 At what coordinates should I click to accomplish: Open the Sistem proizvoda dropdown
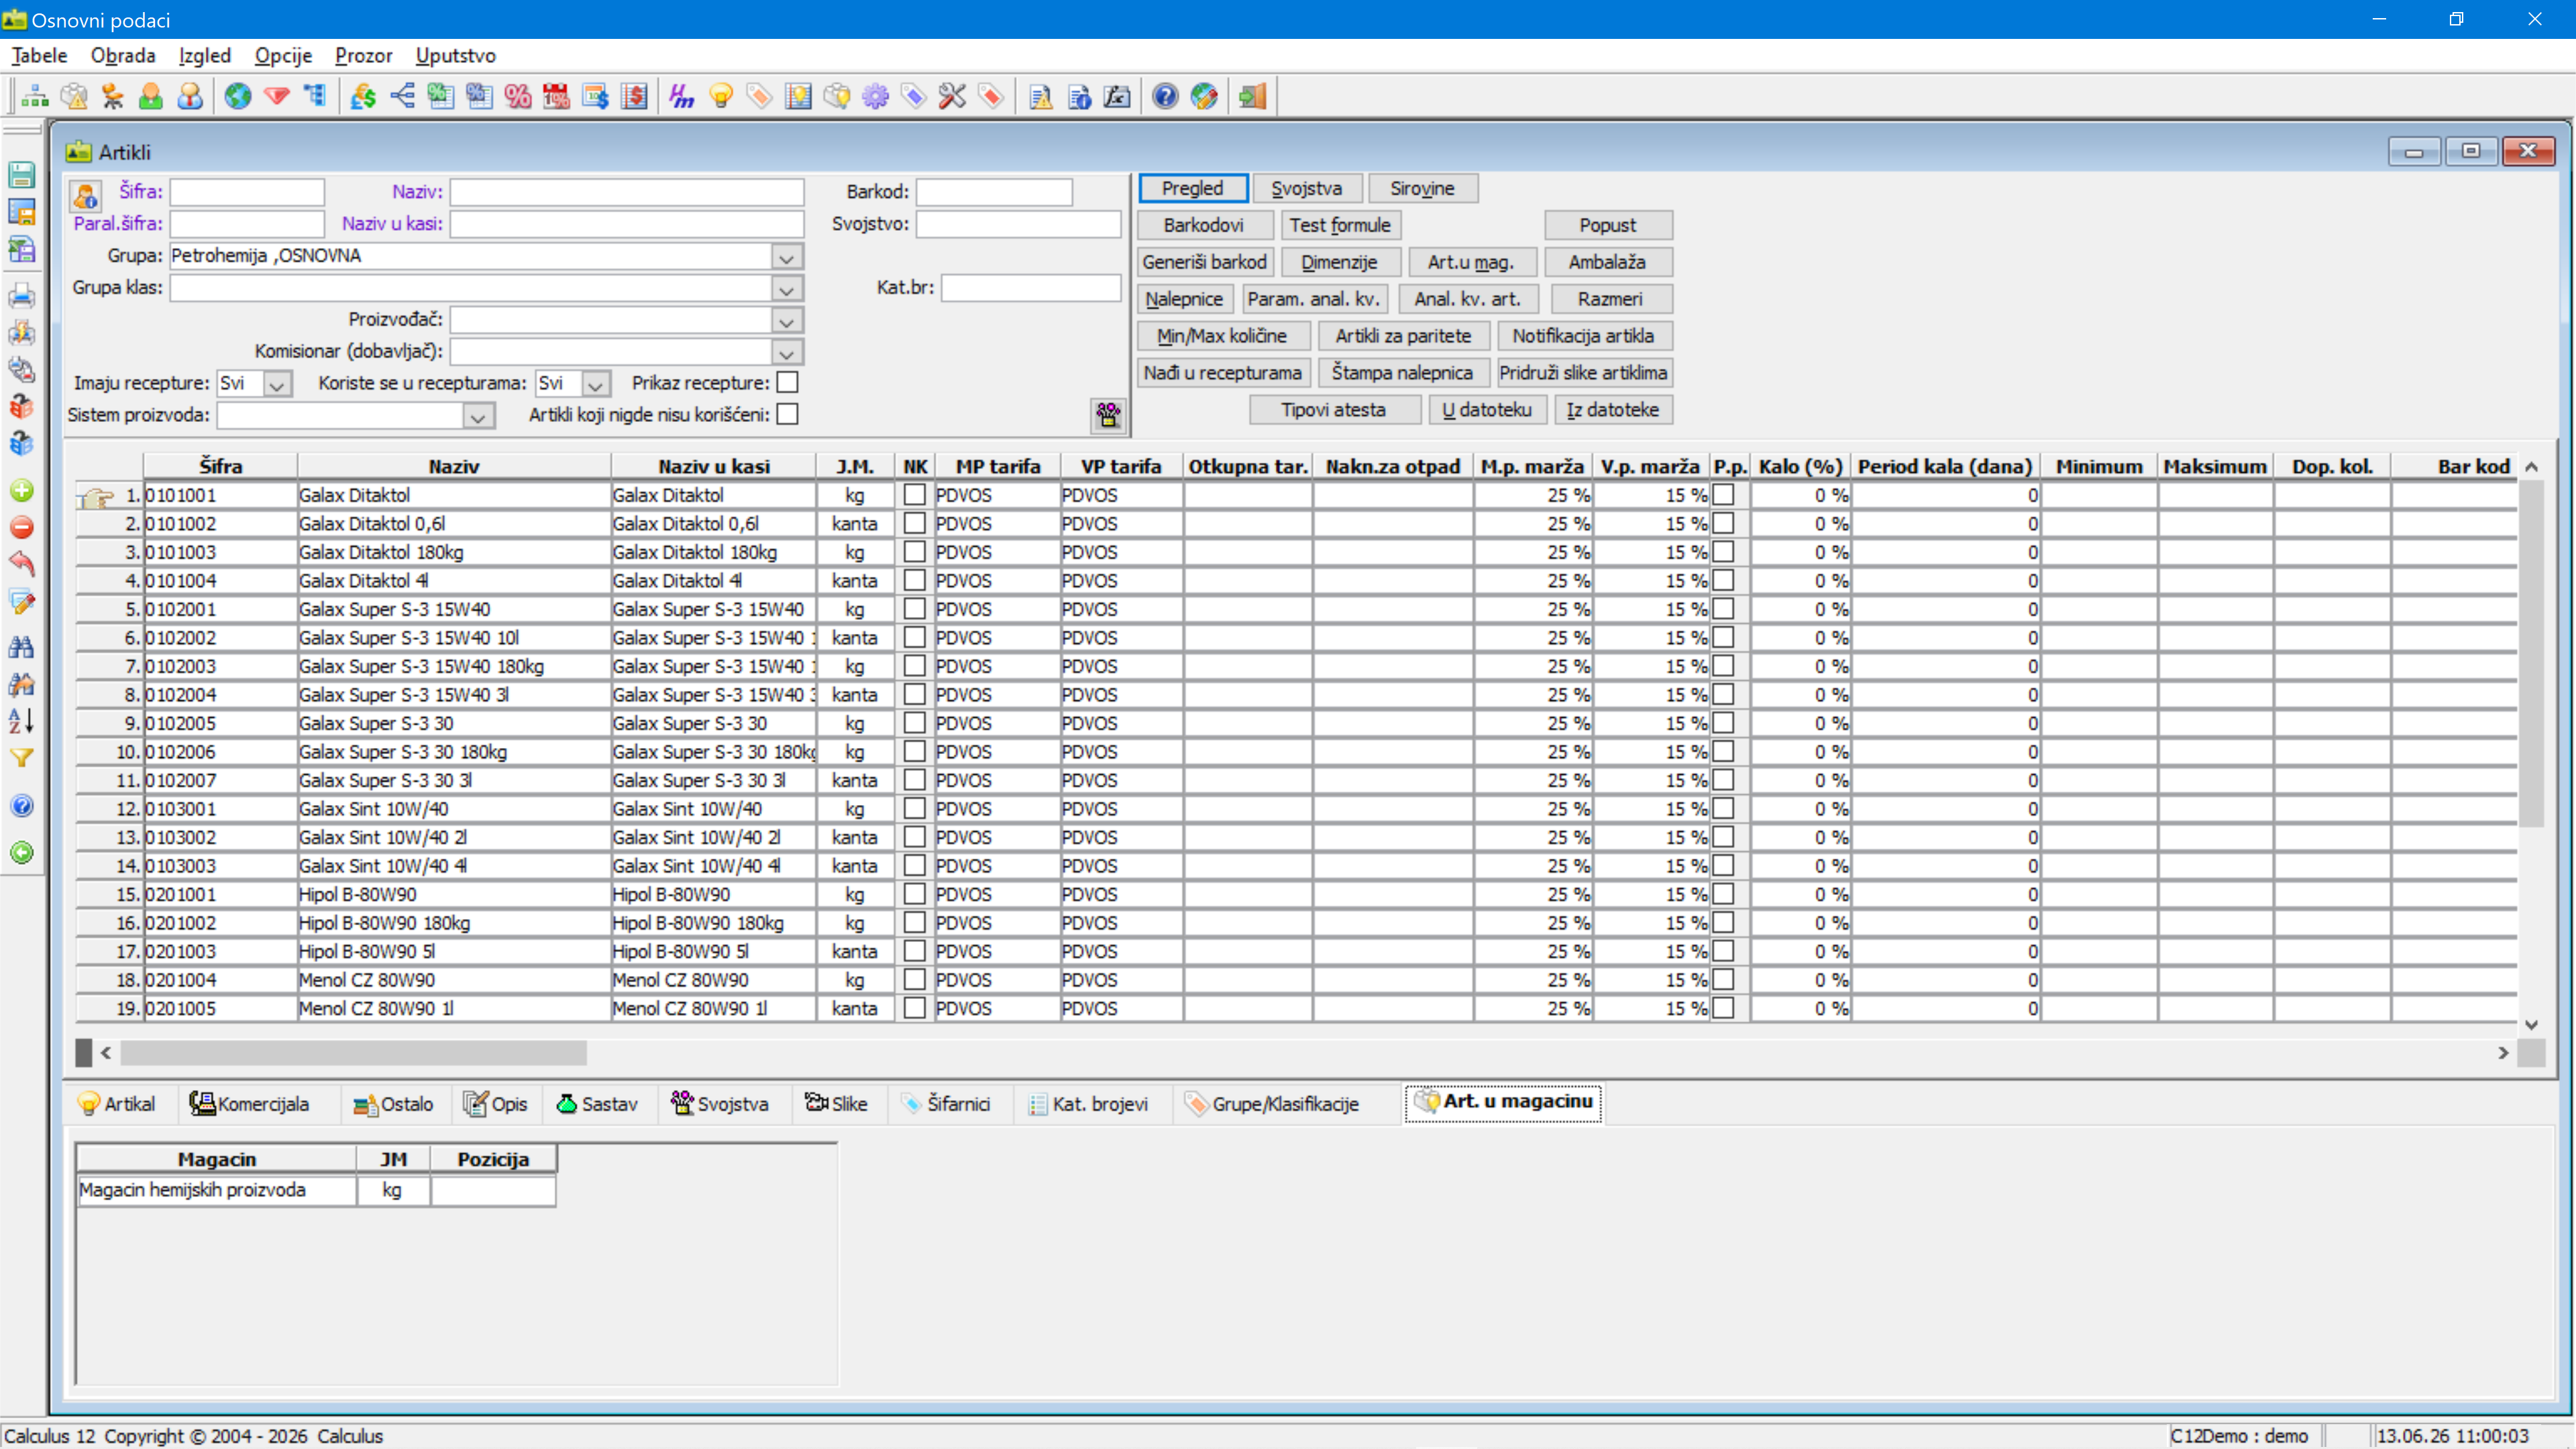coord(478,416)
